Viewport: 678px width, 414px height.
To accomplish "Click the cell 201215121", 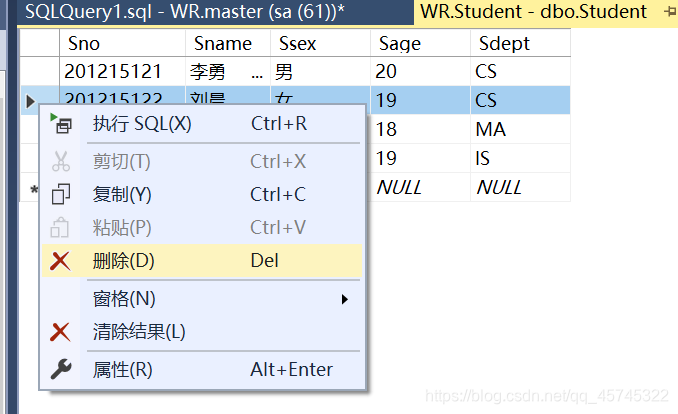I will (x=122, y=71).
